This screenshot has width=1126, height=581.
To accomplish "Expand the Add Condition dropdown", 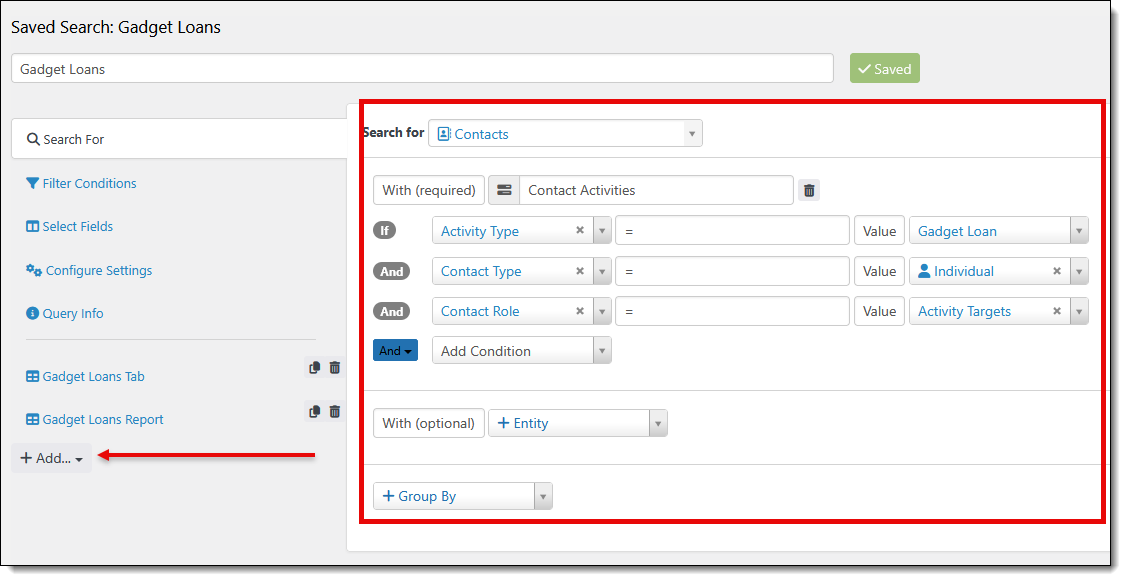I will pos(521,351).
